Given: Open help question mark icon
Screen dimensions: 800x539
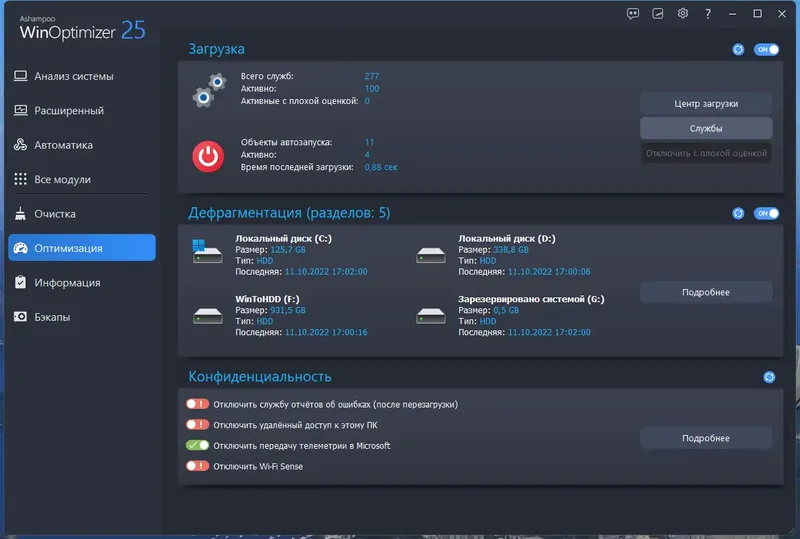Looking at the screenshot, I should tap(708, 14).
